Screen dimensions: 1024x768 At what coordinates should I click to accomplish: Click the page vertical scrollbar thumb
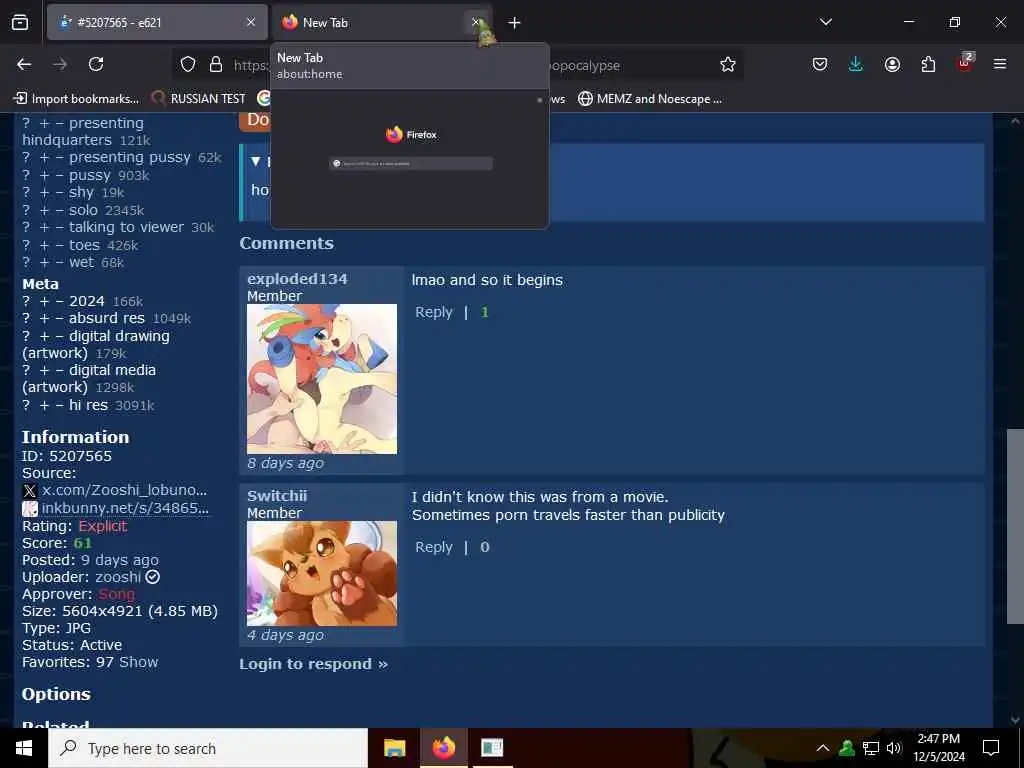click(x=1015, y=526)
